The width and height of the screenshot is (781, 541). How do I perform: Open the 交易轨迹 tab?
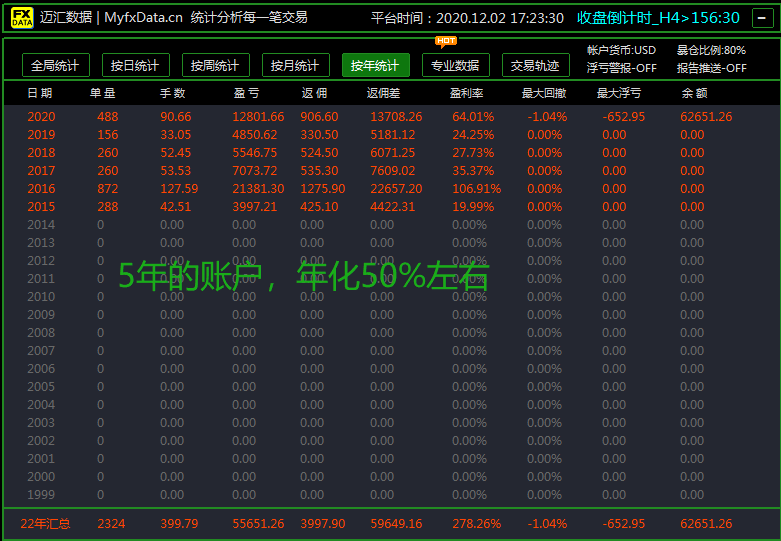click(535, 65)
